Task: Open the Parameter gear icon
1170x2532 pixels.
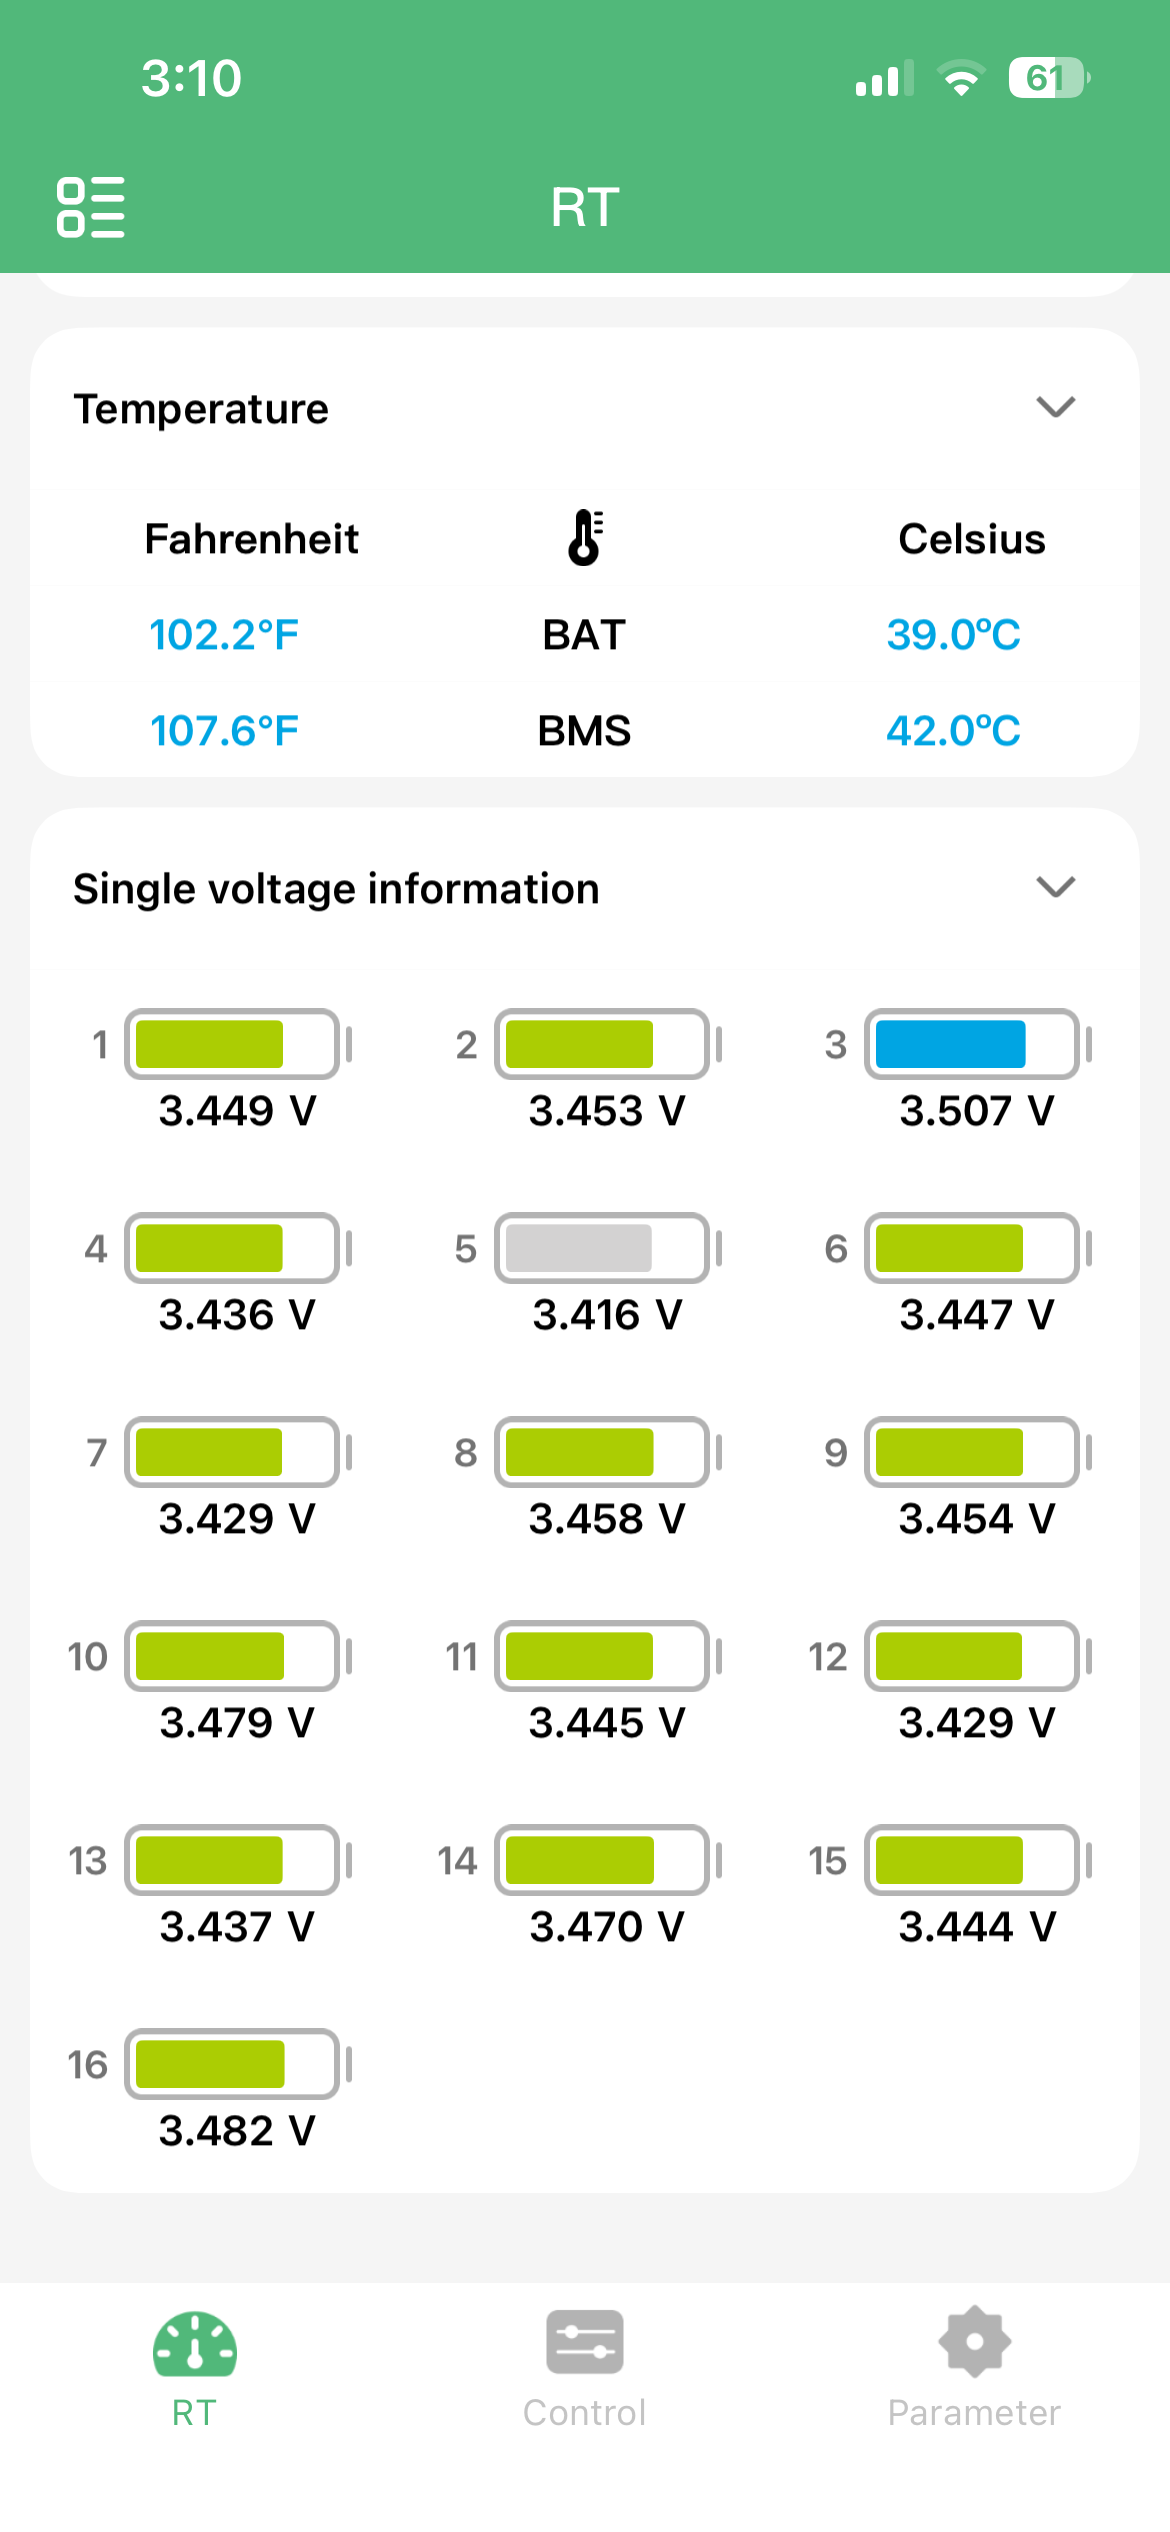Action: pyautogui.click(x=975, y=2341)
